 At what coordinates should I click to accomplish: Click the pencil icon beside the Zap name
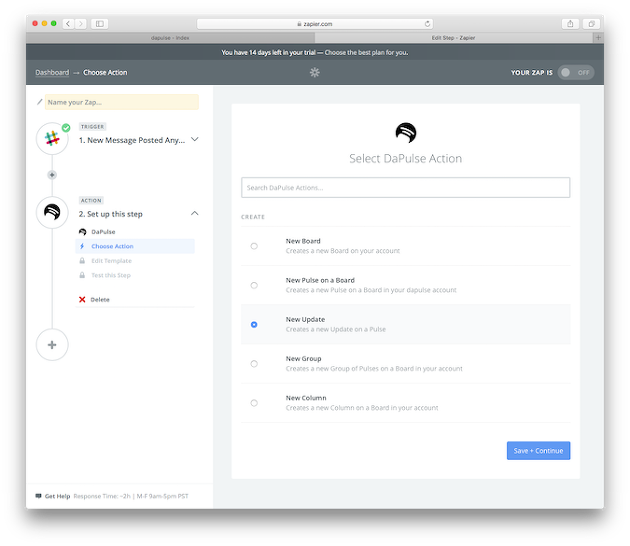click(x=39, y=102)
